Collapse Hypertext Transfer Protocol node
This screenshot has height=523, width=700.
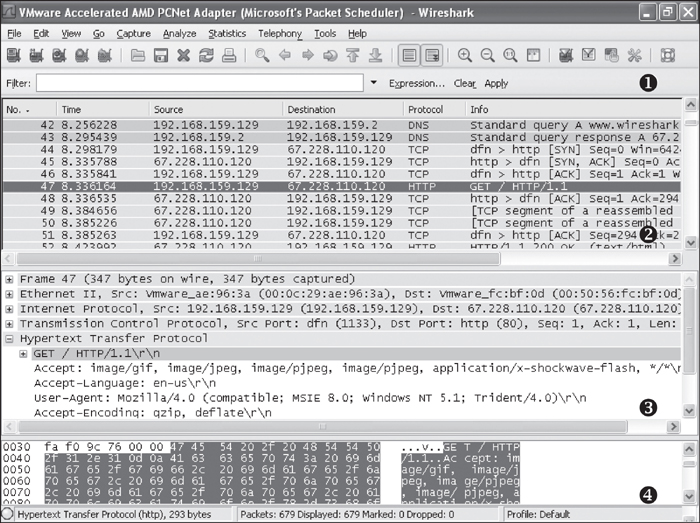coord(9,339)
